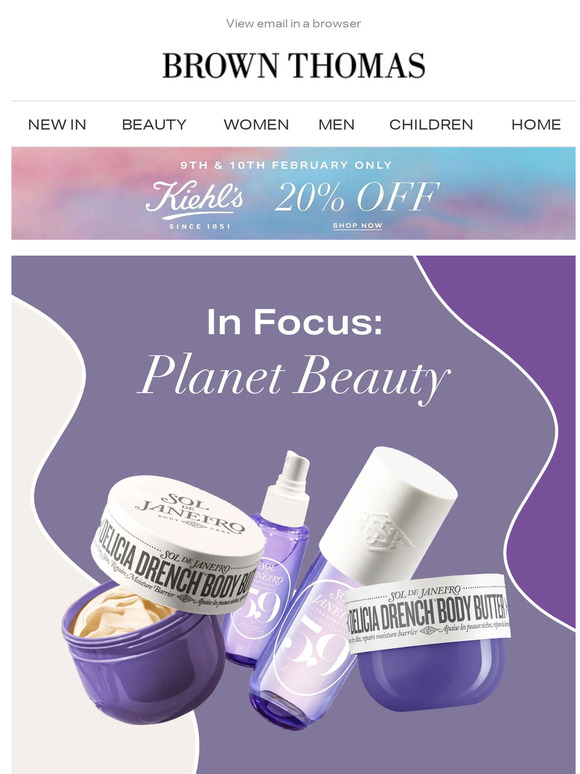580x774 pixels.
Task: Open the Planet Beauty headline
Action: (294, 377)
